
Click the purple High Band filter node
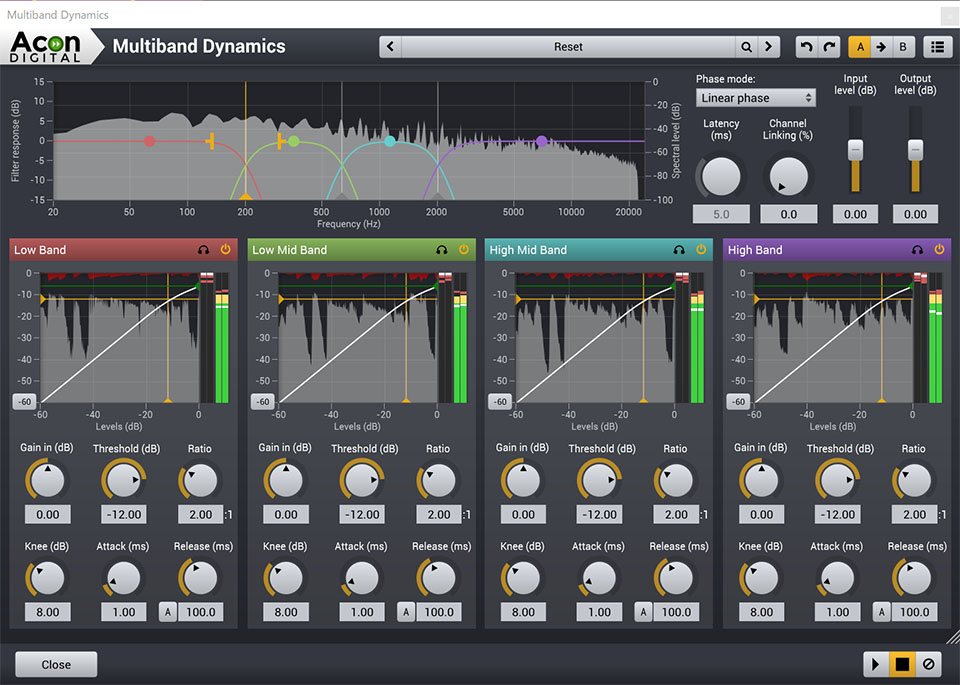click(x=541, y=141)
